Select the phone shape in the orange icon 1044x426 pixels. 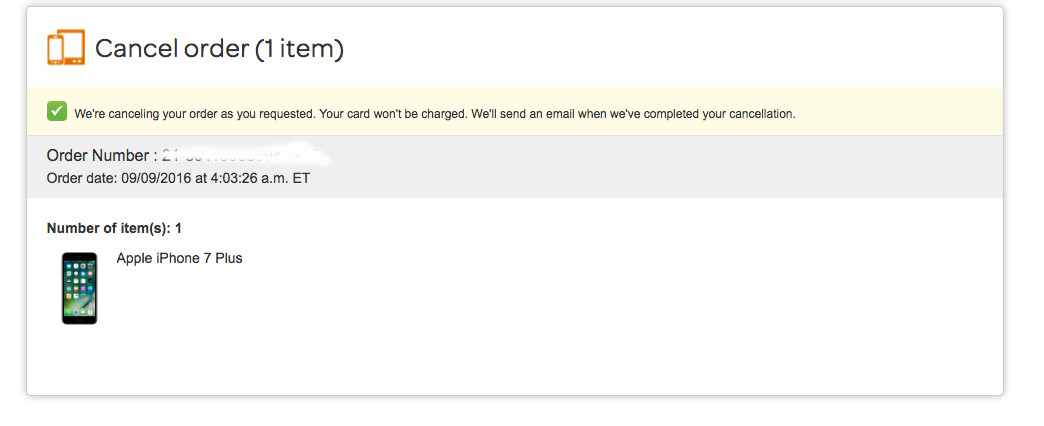[x=54, y=49]
